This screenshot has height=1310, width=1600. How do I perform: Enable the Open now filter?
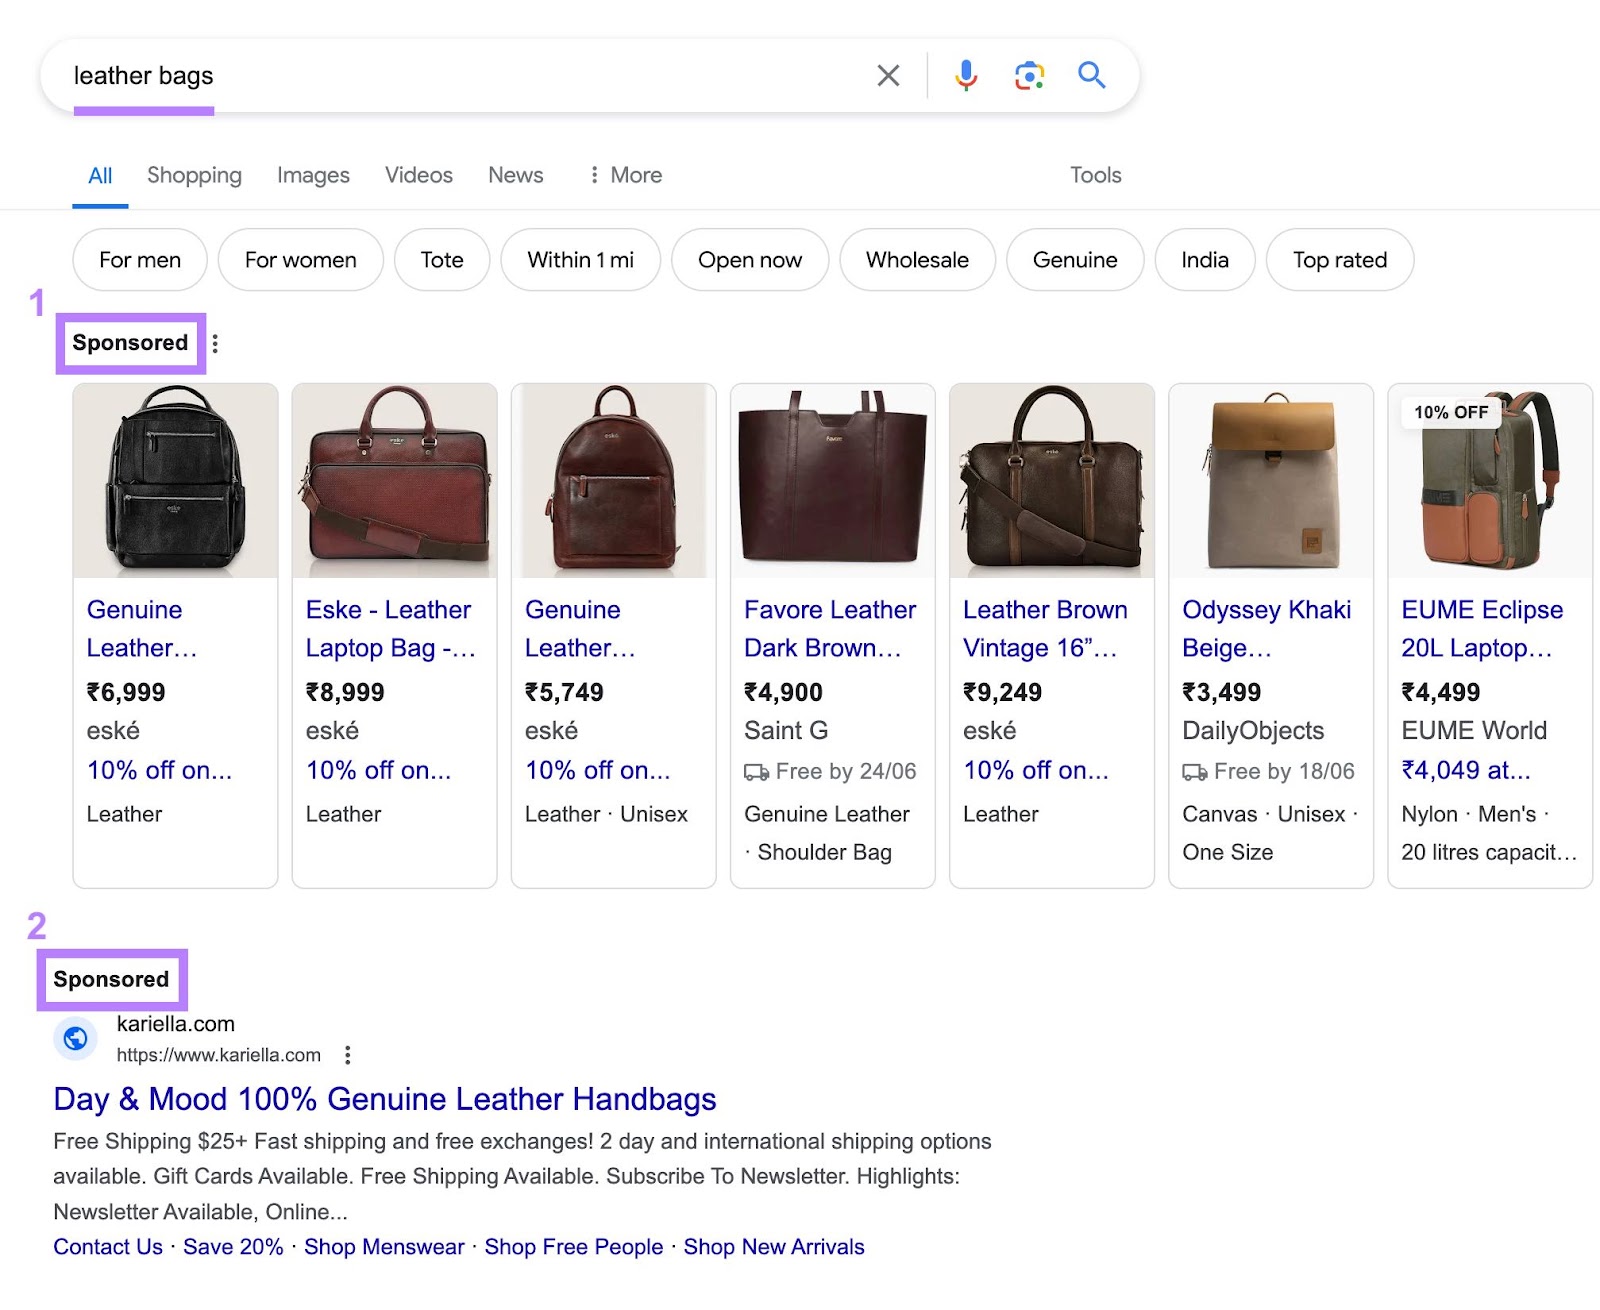coord(750,260)
